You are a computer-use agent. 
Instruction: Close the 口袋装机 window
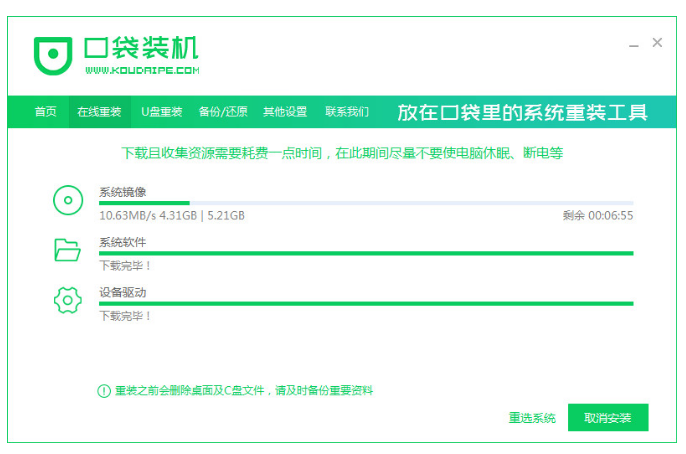click(x=657, y=42)
